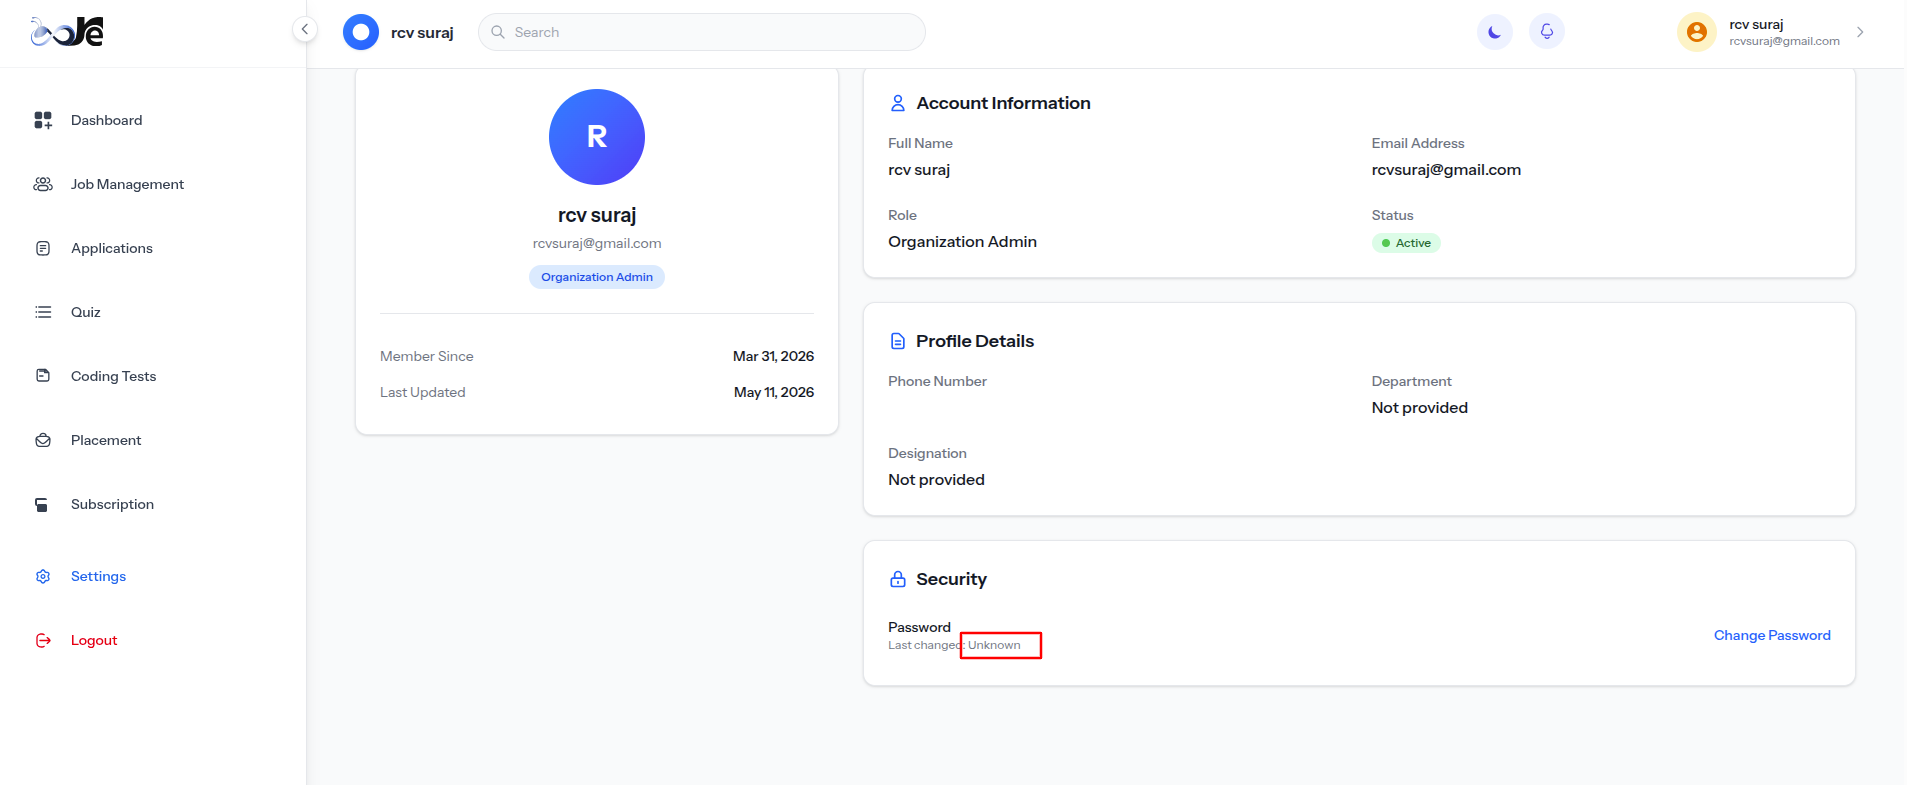Open Dashboard from the sidebar
1907x785 pixels.
coord(107,120)
